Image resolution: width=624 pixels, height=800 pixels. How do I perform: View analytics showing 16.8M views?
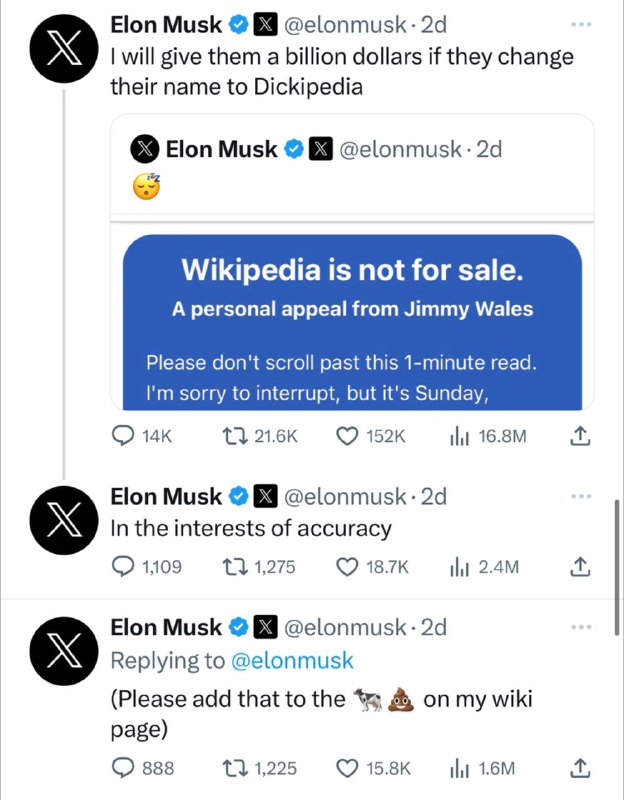[463, 436]
